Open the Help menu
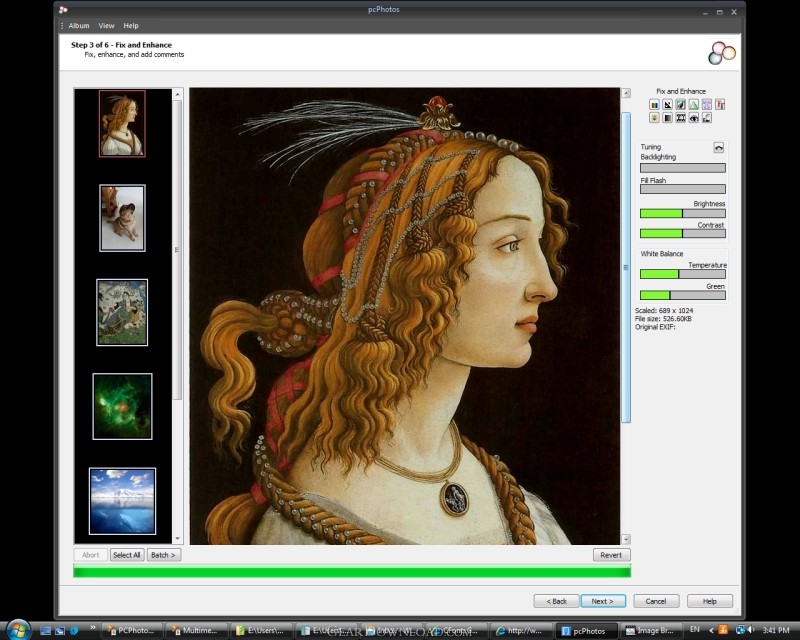 (131, 26)
